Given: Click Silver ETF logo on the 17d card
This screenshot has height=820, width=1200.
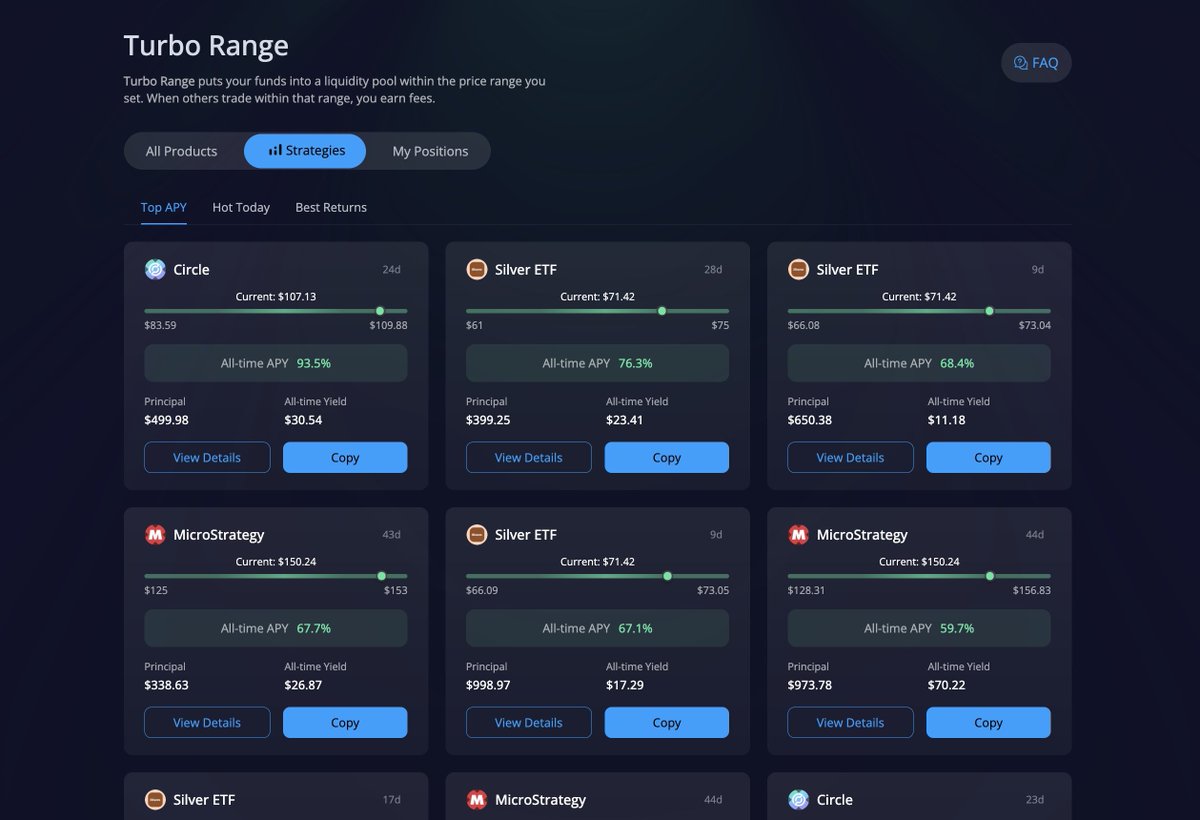Looking at the screenshot, I should point(155,799).
